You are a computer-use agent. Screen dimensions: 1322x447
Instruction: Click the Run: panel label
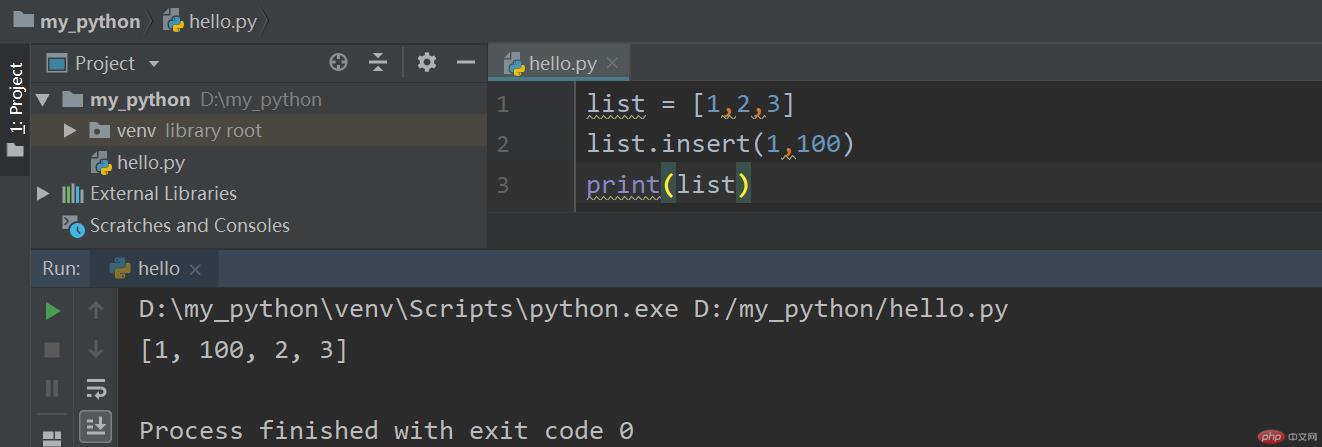(x=61, y=268)
